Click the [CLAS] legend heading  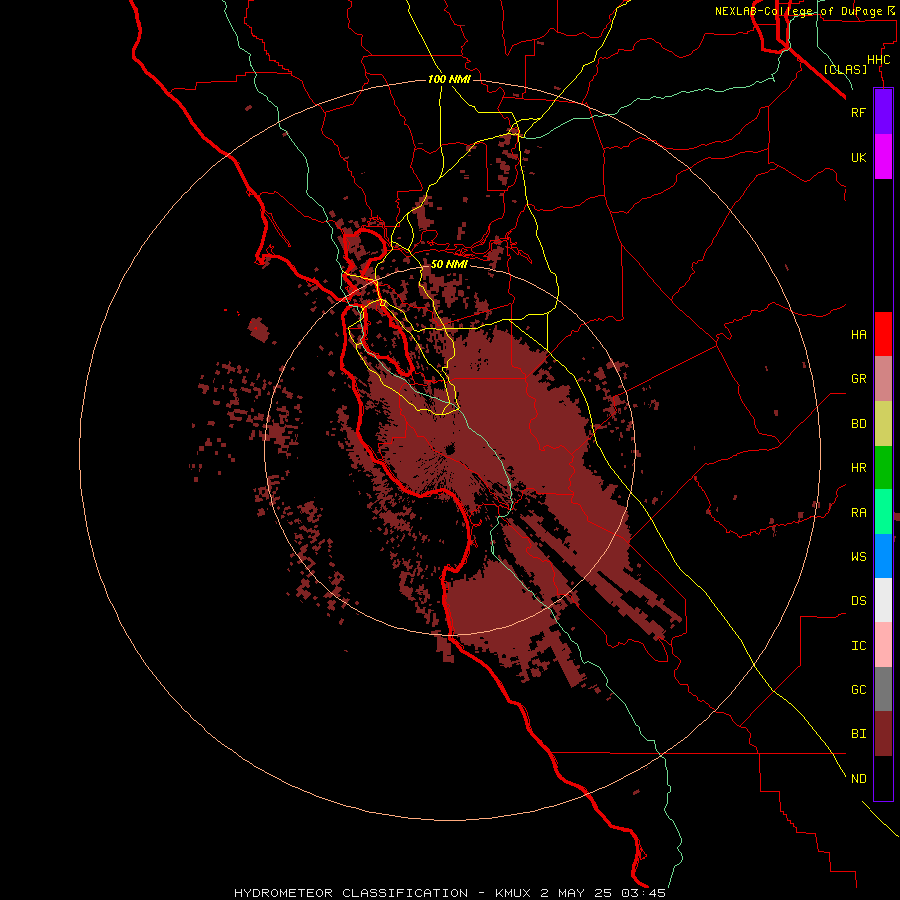tap(845, 69)
